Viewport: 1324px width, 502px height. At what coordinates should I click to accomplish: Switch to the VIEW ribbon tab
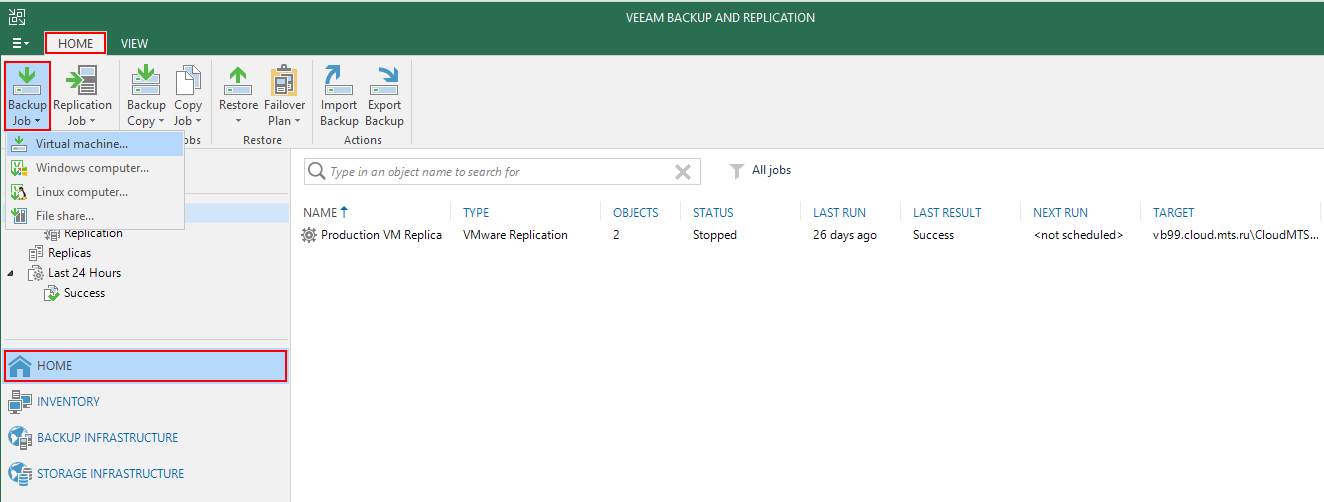134,44
